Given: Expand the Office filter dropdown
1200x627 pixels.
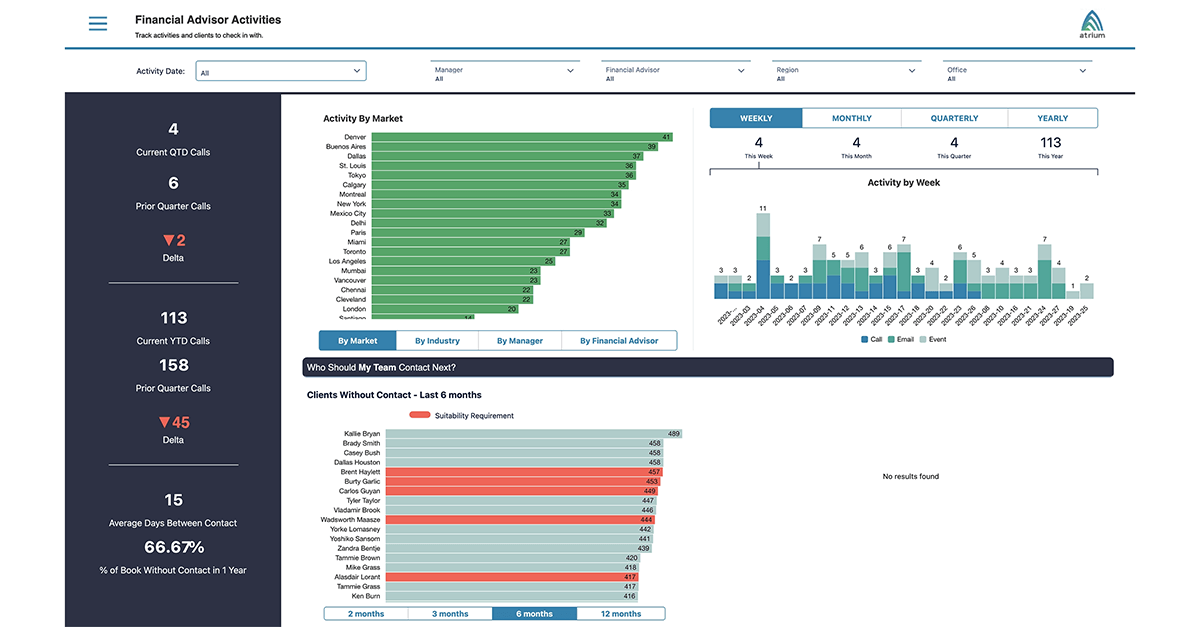Looking at the screenshot, I should point(1082,71).
